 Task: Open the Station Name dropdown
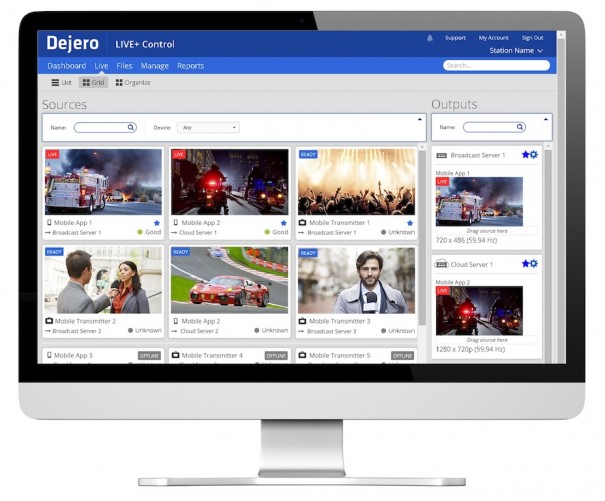516,50
